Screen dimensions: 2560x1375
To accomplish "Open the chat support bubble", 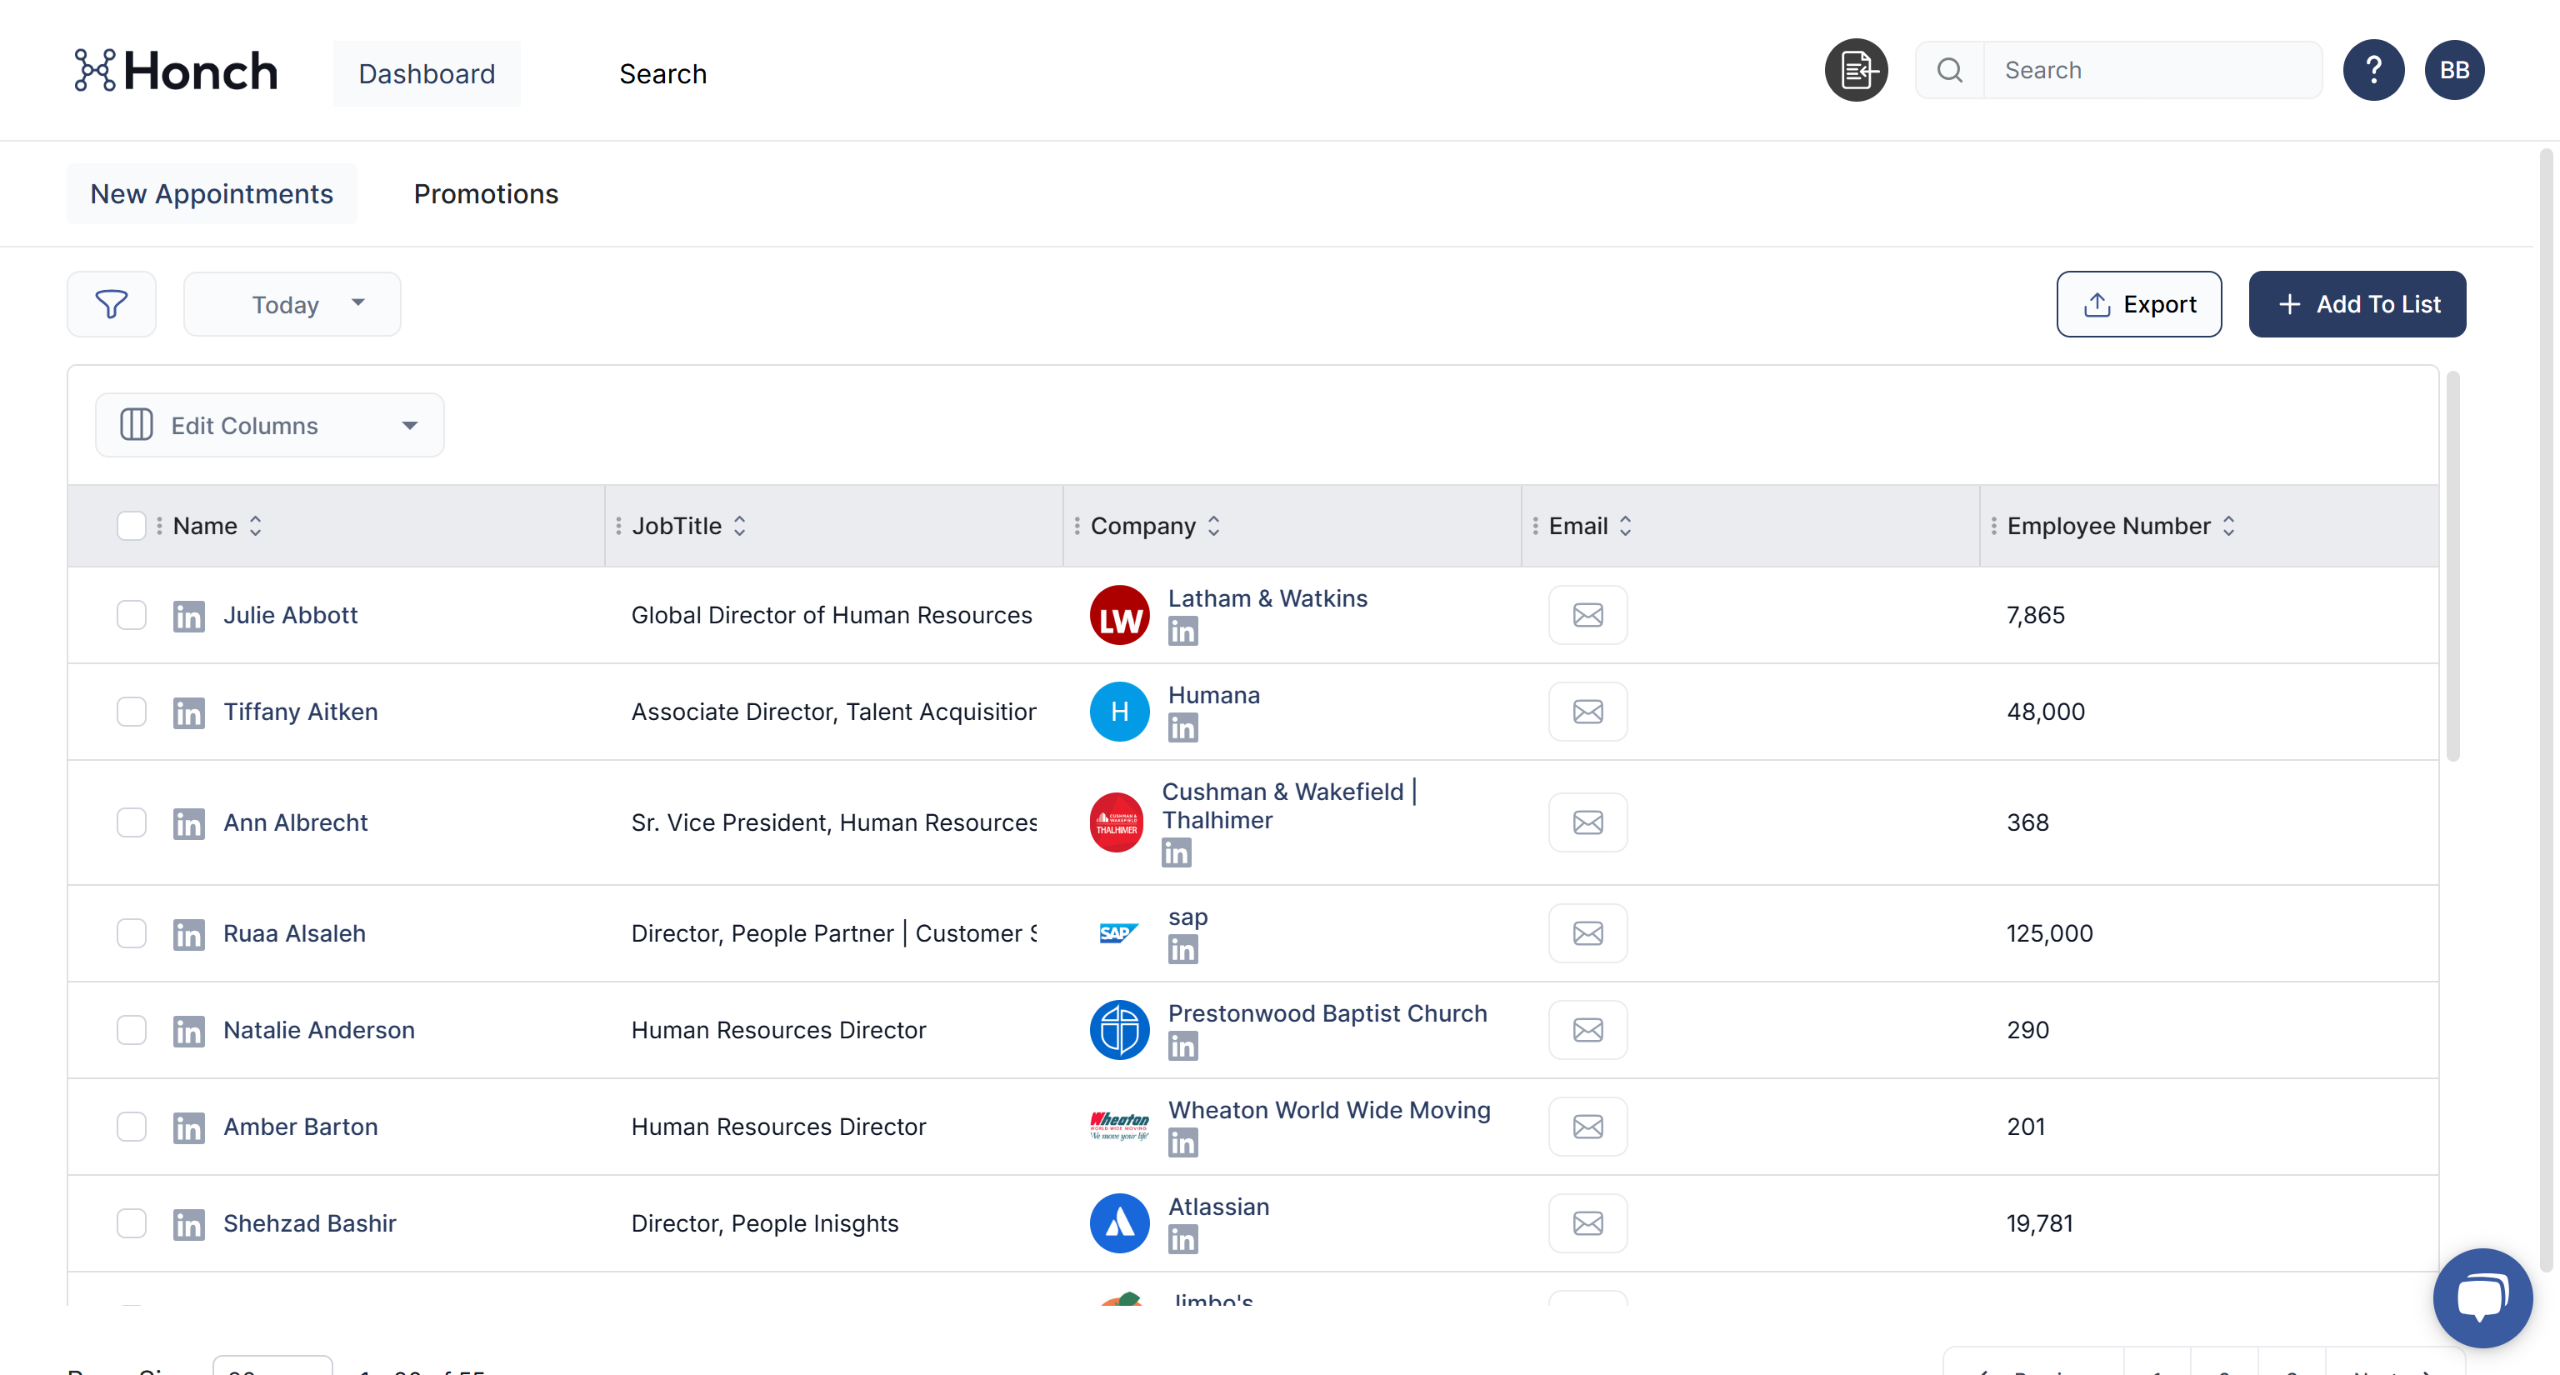I will pyautogui.click(x=2482, y=1297).
